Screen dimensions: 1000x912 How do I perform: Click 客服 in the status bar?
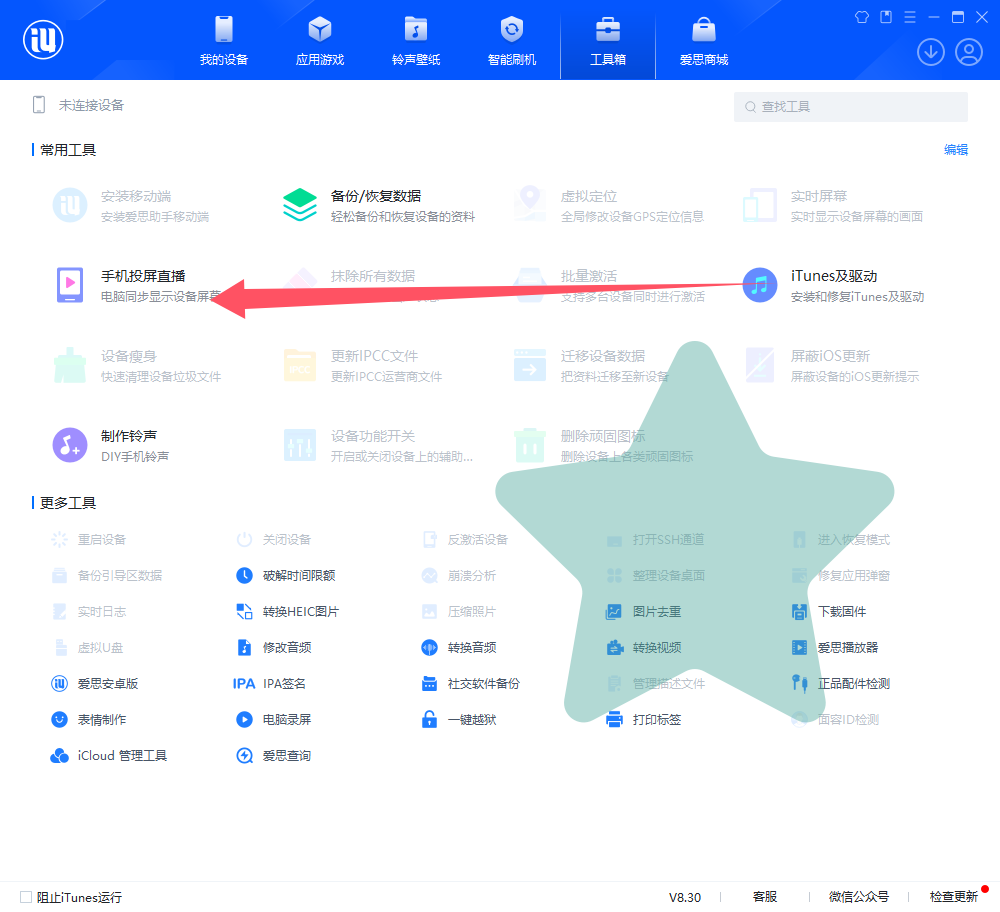pyautogui.click(x=765, y=897)
